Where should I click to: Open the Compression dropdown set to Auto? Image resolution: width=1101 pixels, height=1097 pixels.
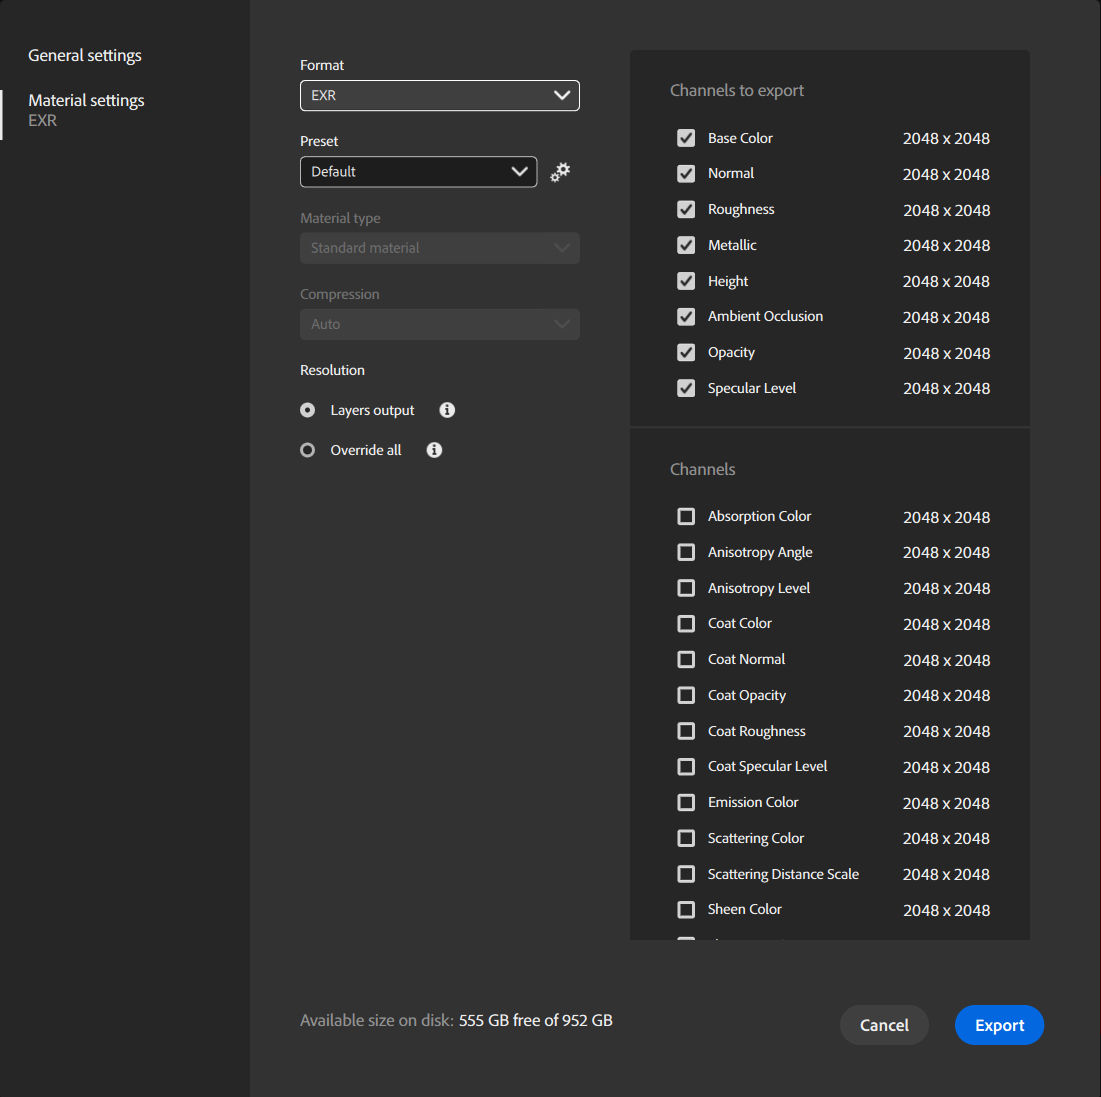click(x=440, y=324)
